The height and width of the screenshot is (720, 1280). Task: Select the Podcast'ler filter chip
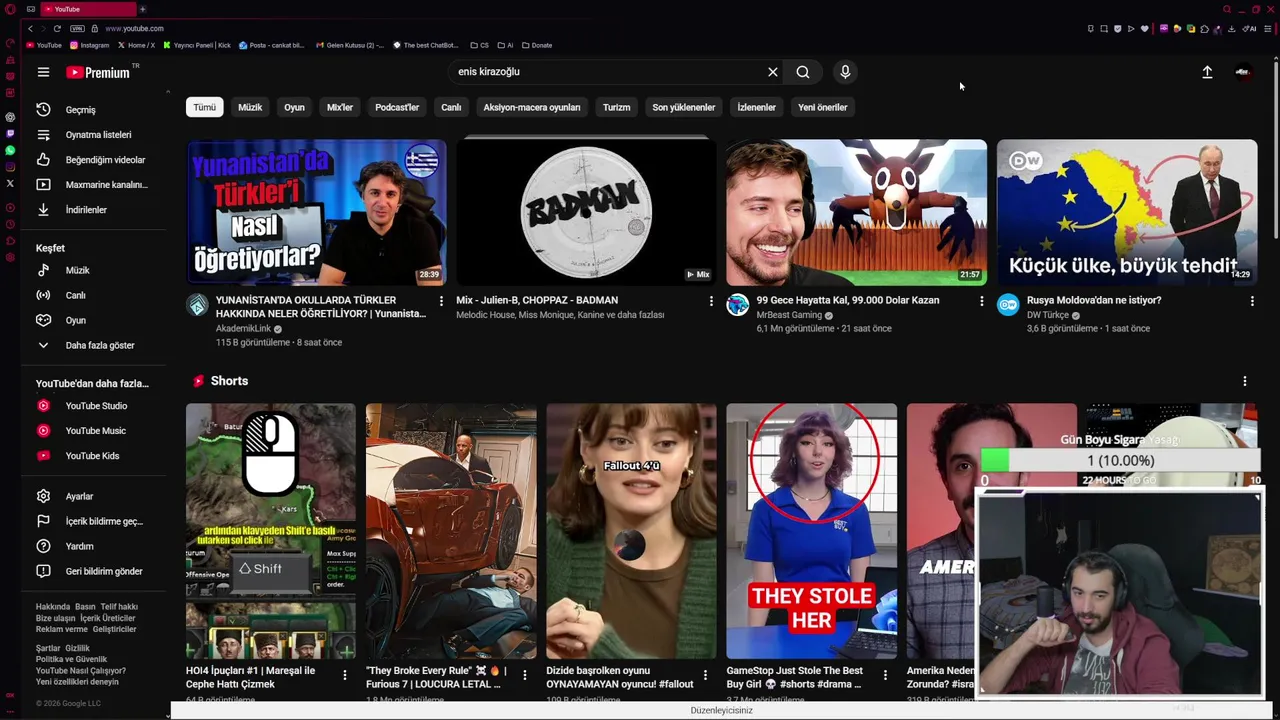397,107
